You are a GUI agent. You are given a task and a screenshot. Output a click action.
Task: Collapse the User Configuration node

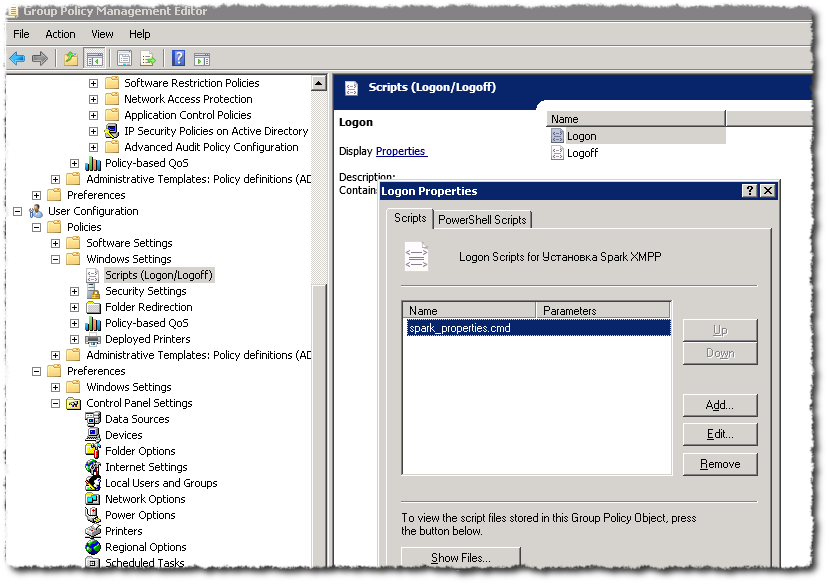point(16,210)
